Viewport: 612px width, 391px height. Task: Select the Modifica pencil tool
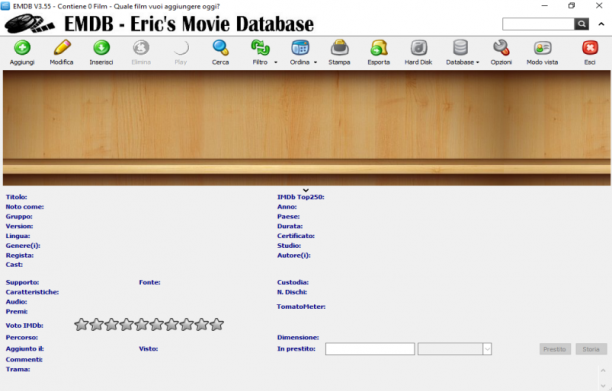(x=62, y=48)
